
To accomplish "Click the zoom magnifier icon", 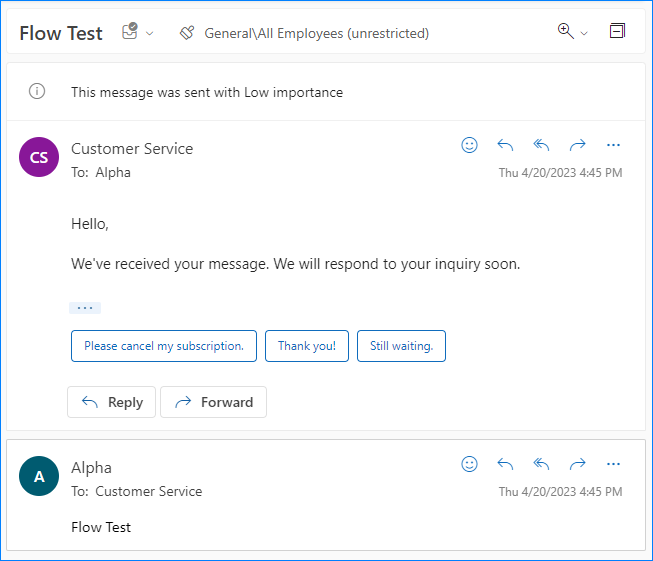I will [x=566, y=31].
